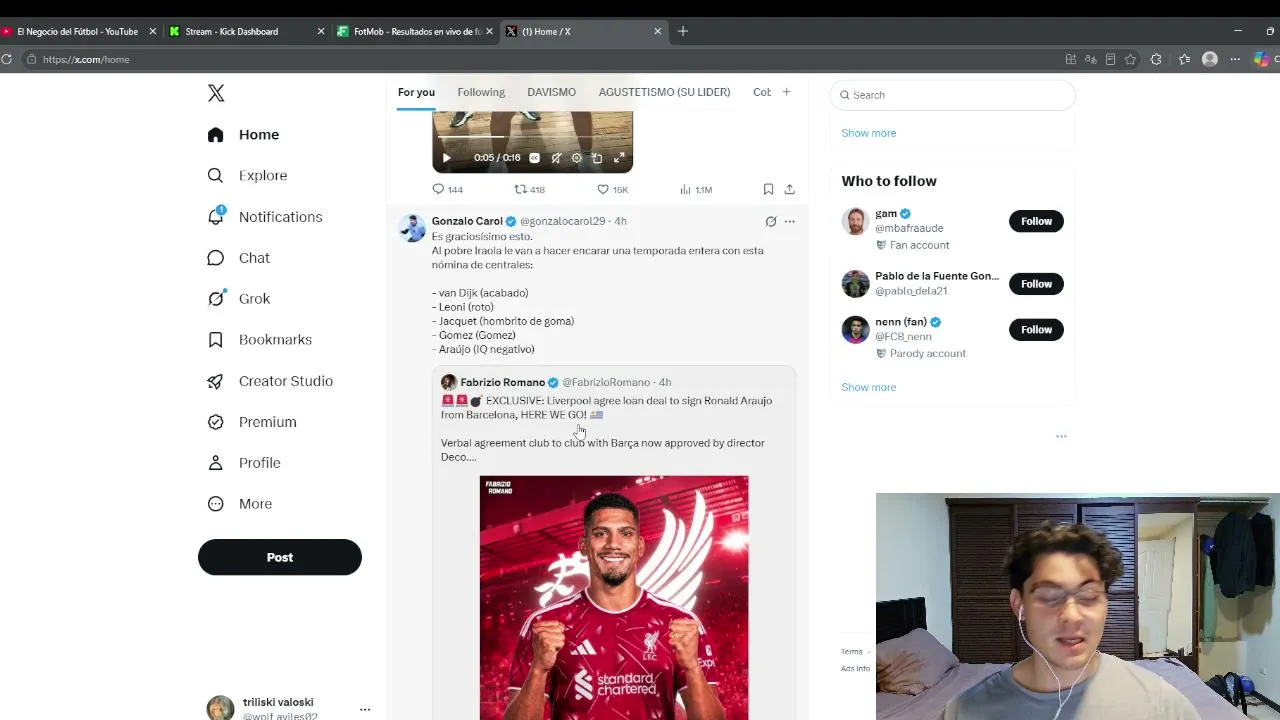
Task: Reply to the post with 144 replies
Action: coord(447,189)
